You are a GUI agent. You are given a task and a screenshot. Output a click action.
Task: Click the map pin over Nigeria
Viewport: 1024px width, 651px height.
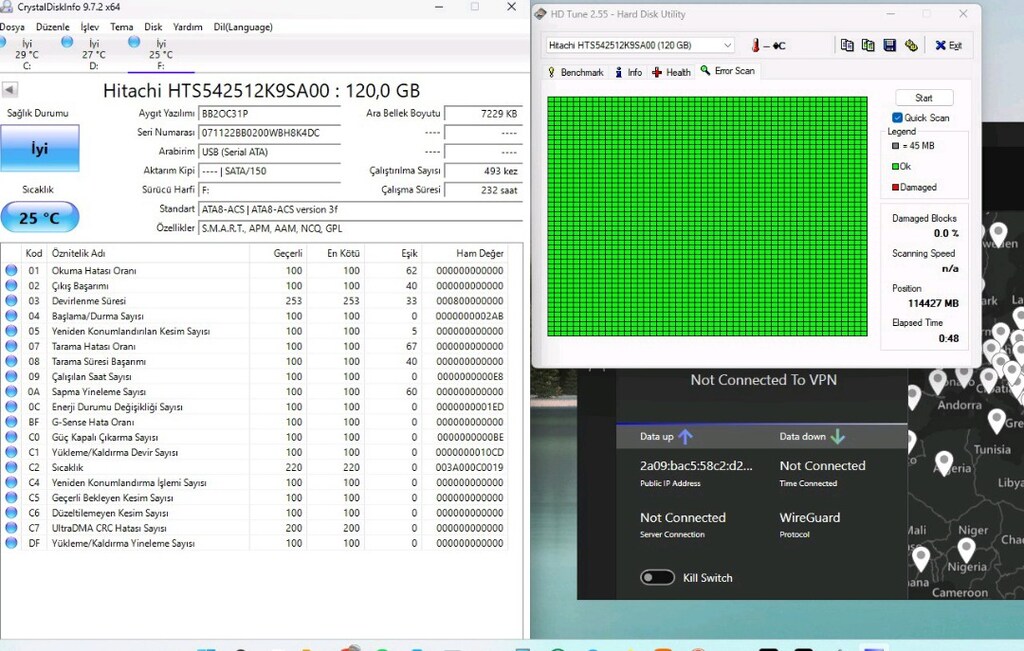click(966, 548)
